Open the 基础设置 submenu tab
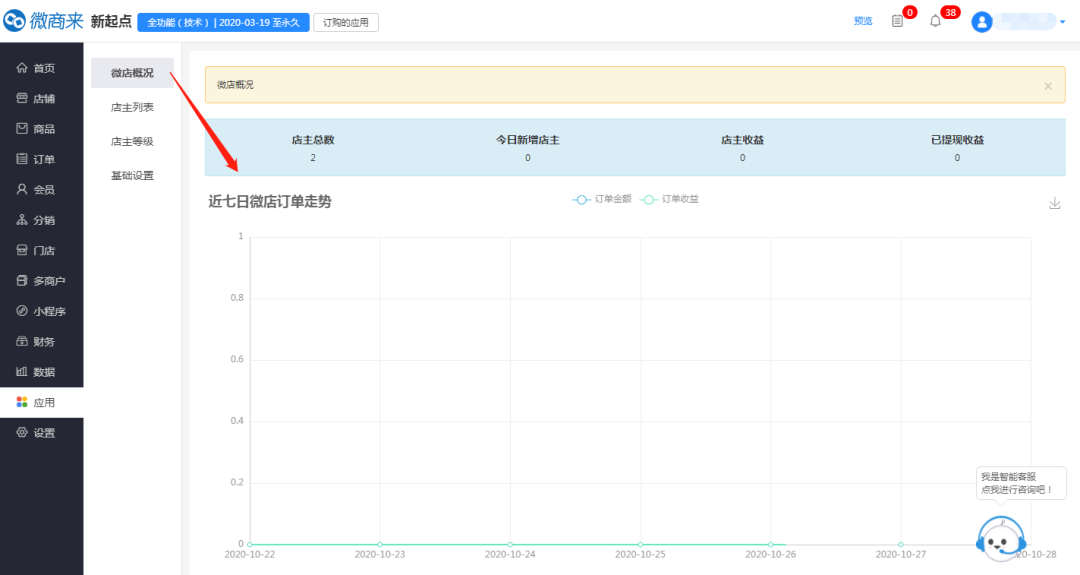 (x=132, y=176)
